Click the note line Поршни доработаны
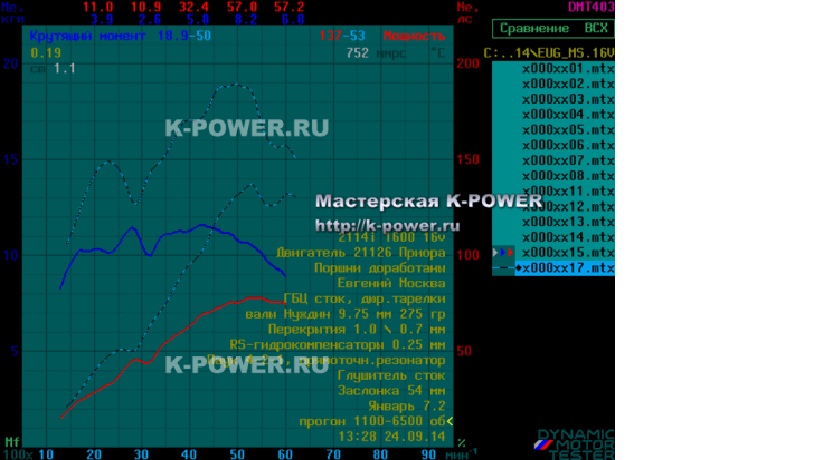819x460 pixels. (x=380, y=268)
